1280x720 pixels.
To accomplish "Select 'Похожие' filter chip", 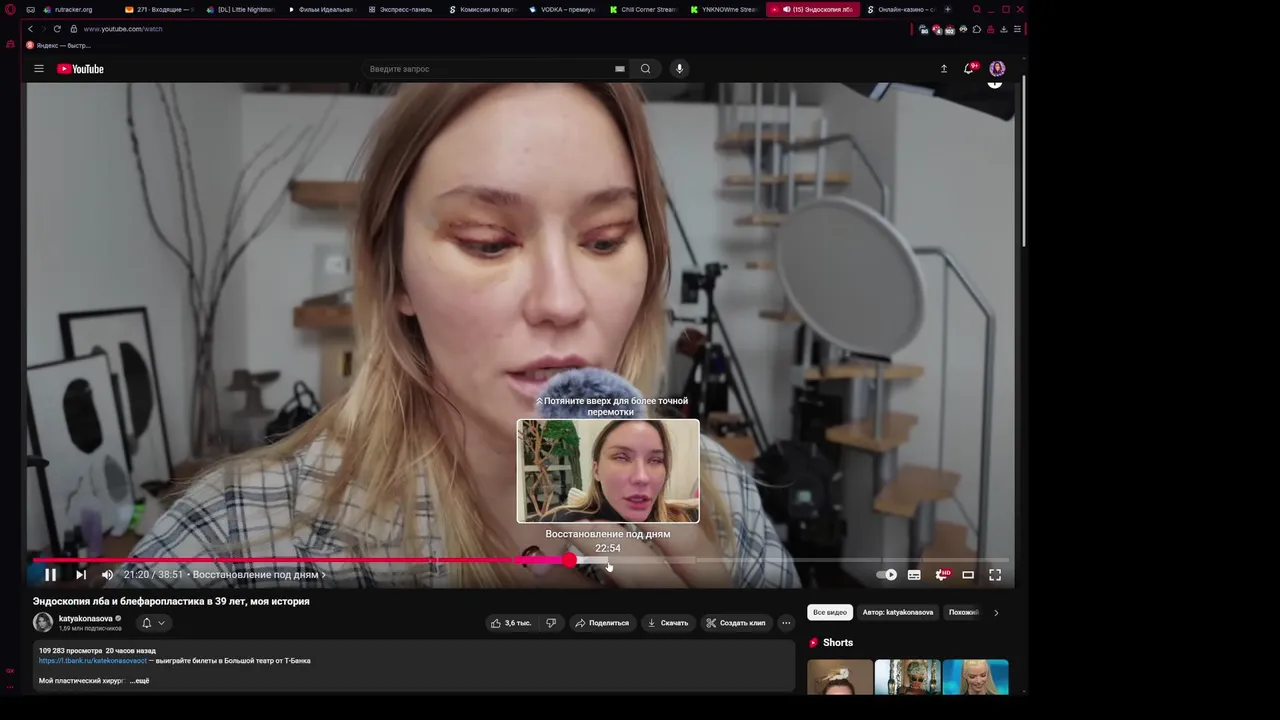I will (963, 612).
